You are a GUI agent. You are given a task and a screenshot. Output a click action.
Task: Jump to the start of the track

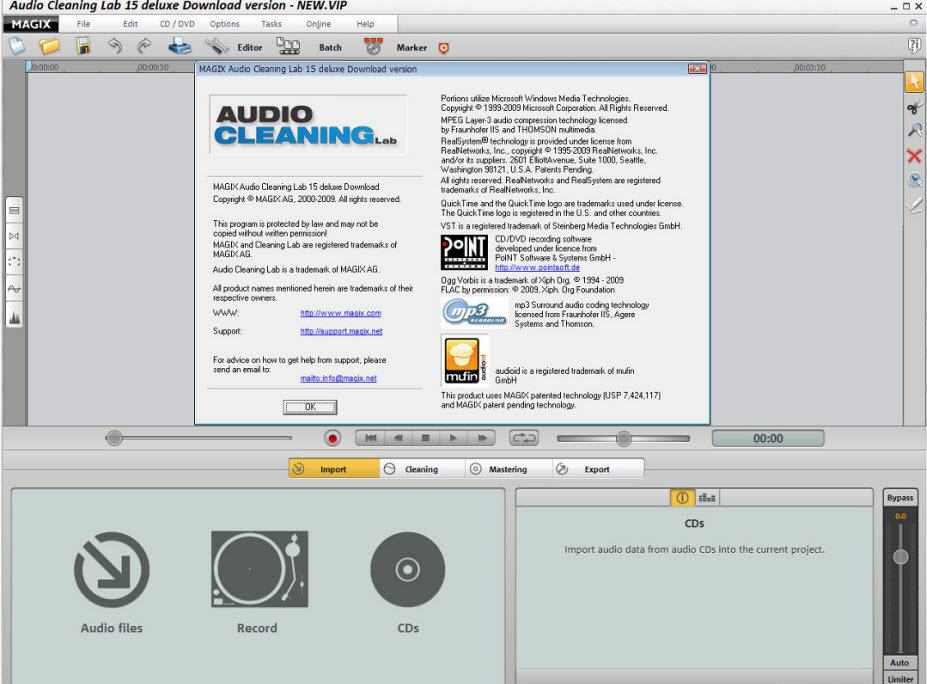pyautogui.click(x=371, y=438)
